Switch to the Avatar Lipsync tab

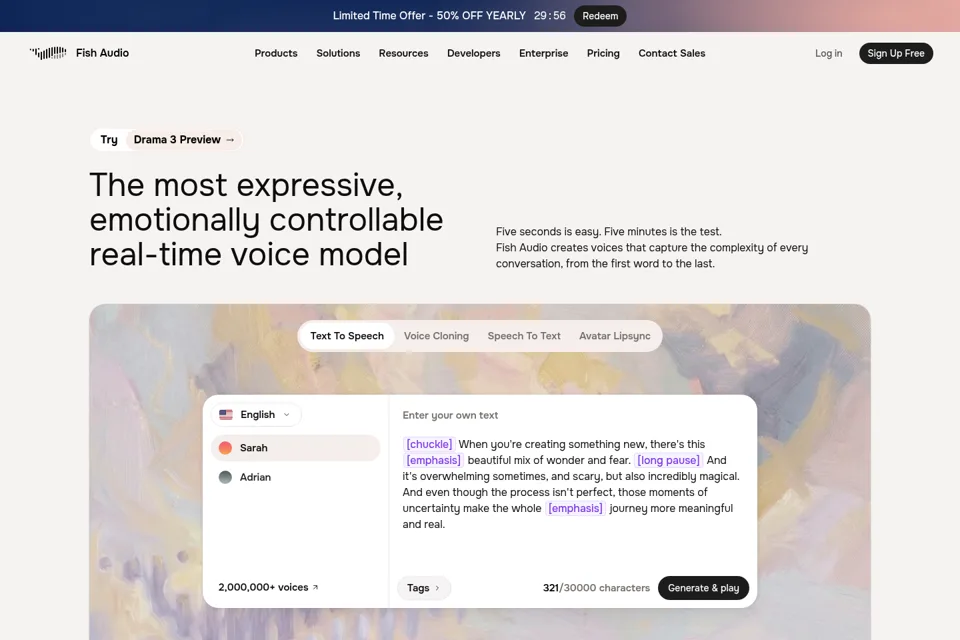pos(615,336)
